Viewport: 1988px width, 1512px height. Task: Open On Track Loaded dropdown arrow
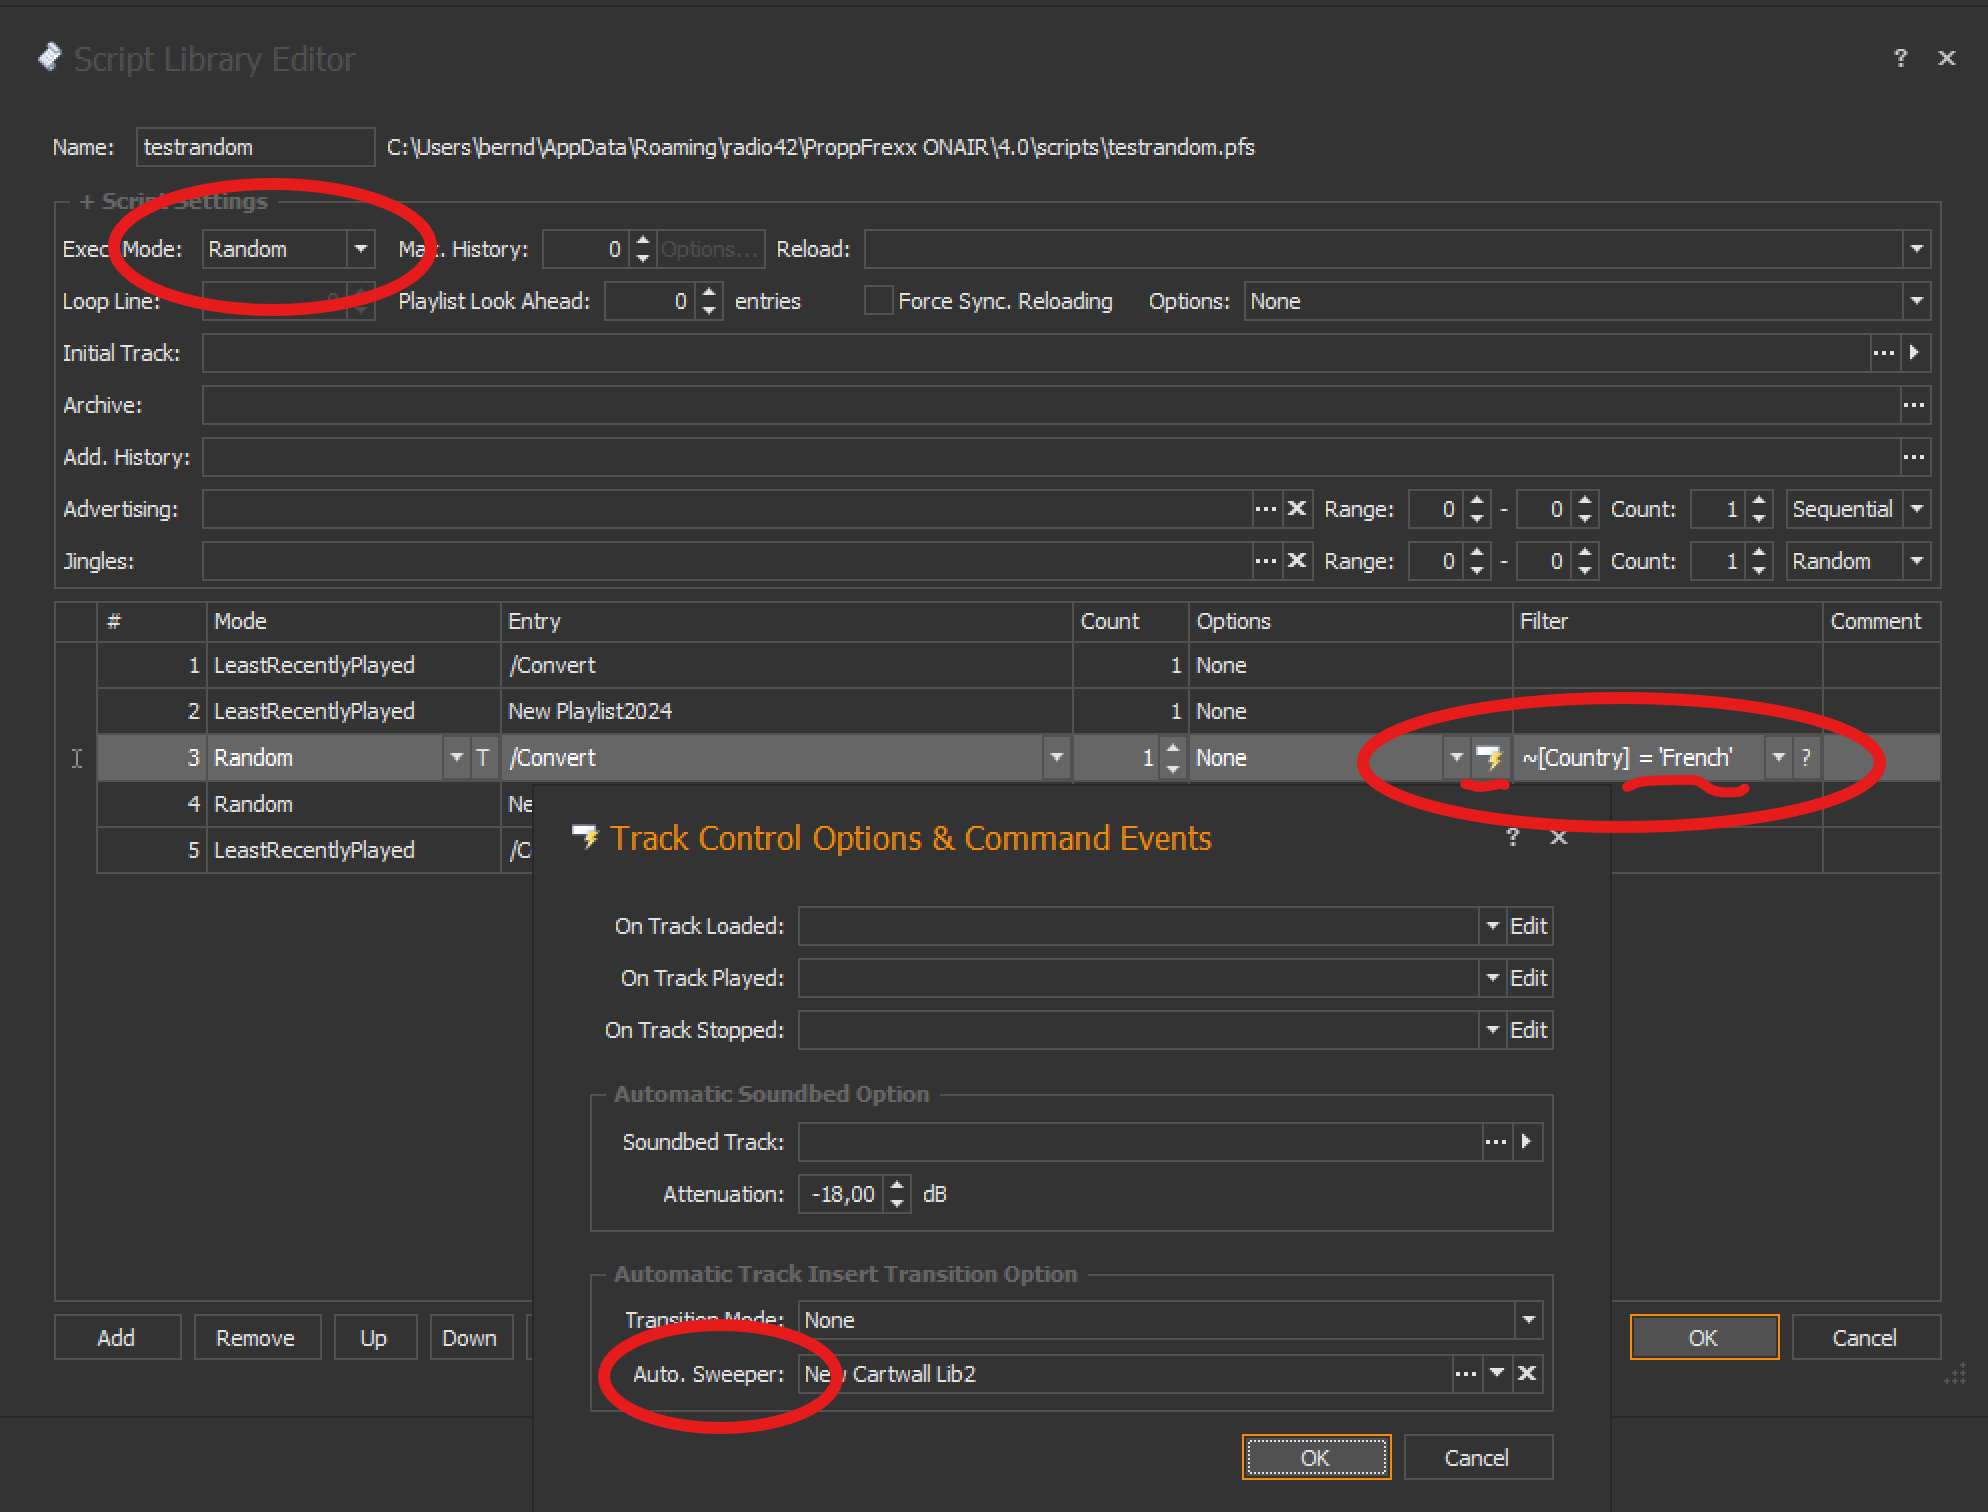click(1492, 926)
